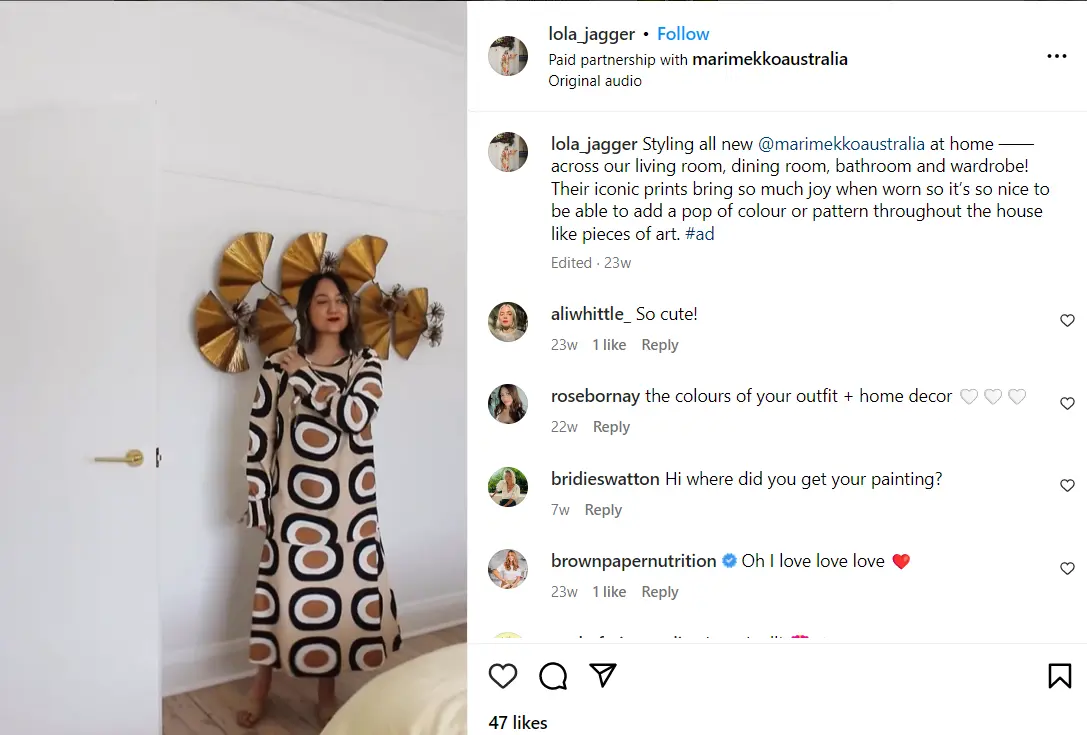Image resolution: width=1087 pixels, height=735 pixels.
Task: Open the three-dot more options menu
Action: [x=1056, y=57]
